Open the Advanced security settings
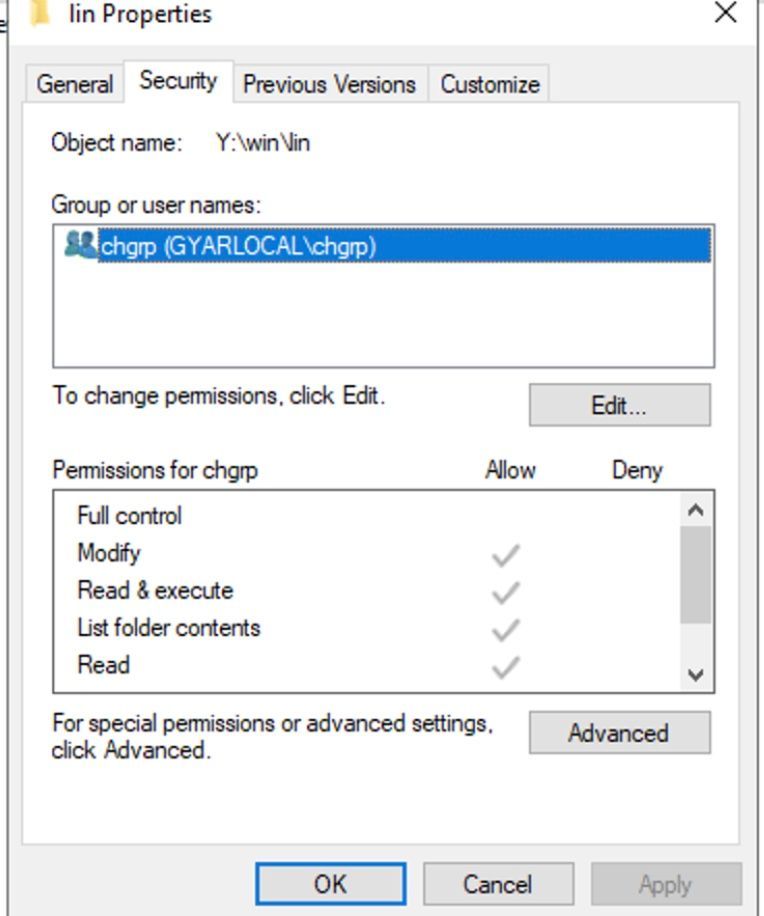 coord(619,733)
